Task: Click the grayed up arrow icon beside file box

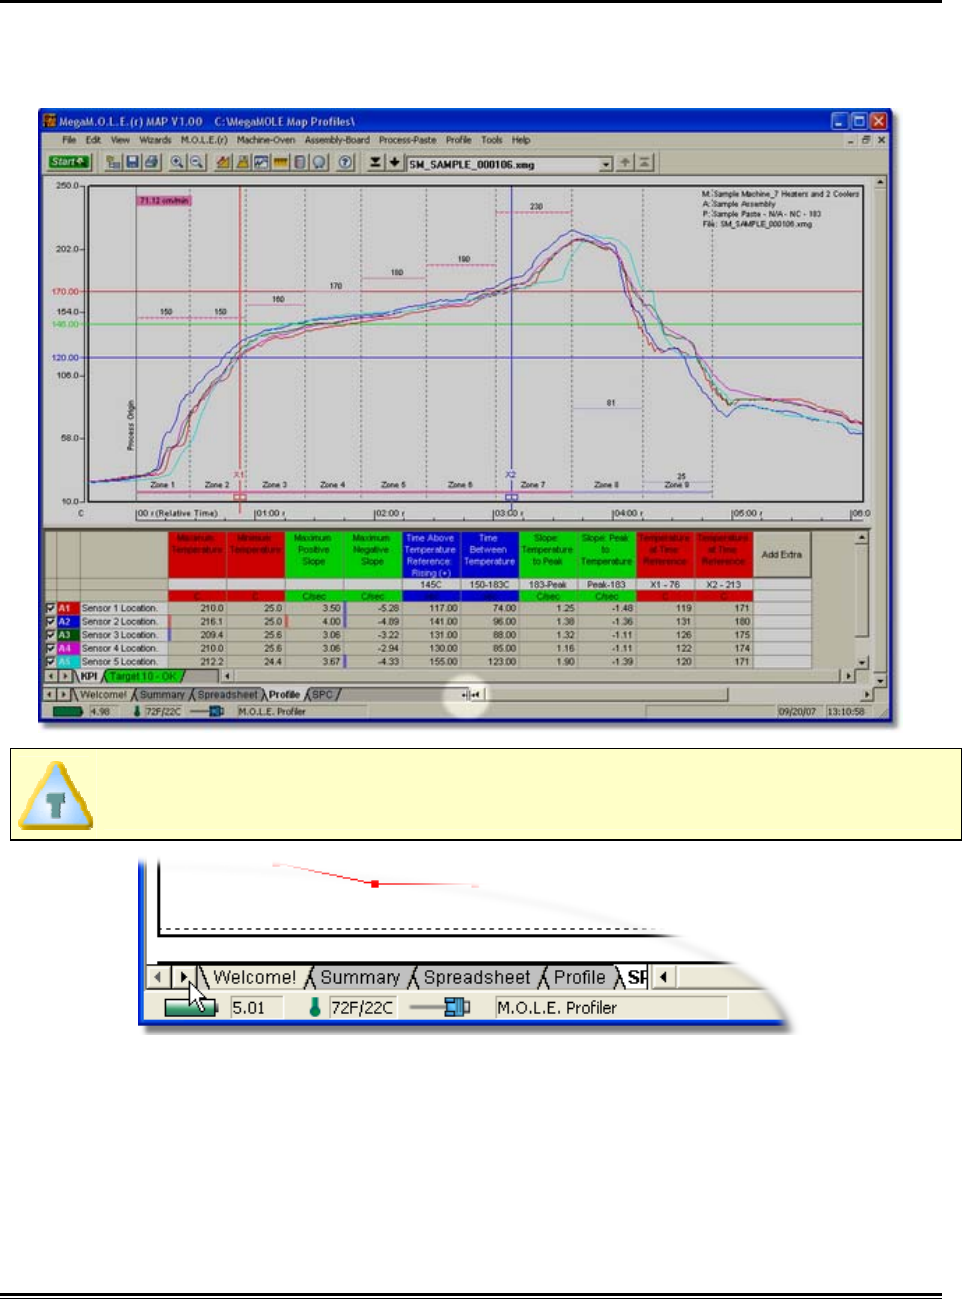Action: (625, 162)
